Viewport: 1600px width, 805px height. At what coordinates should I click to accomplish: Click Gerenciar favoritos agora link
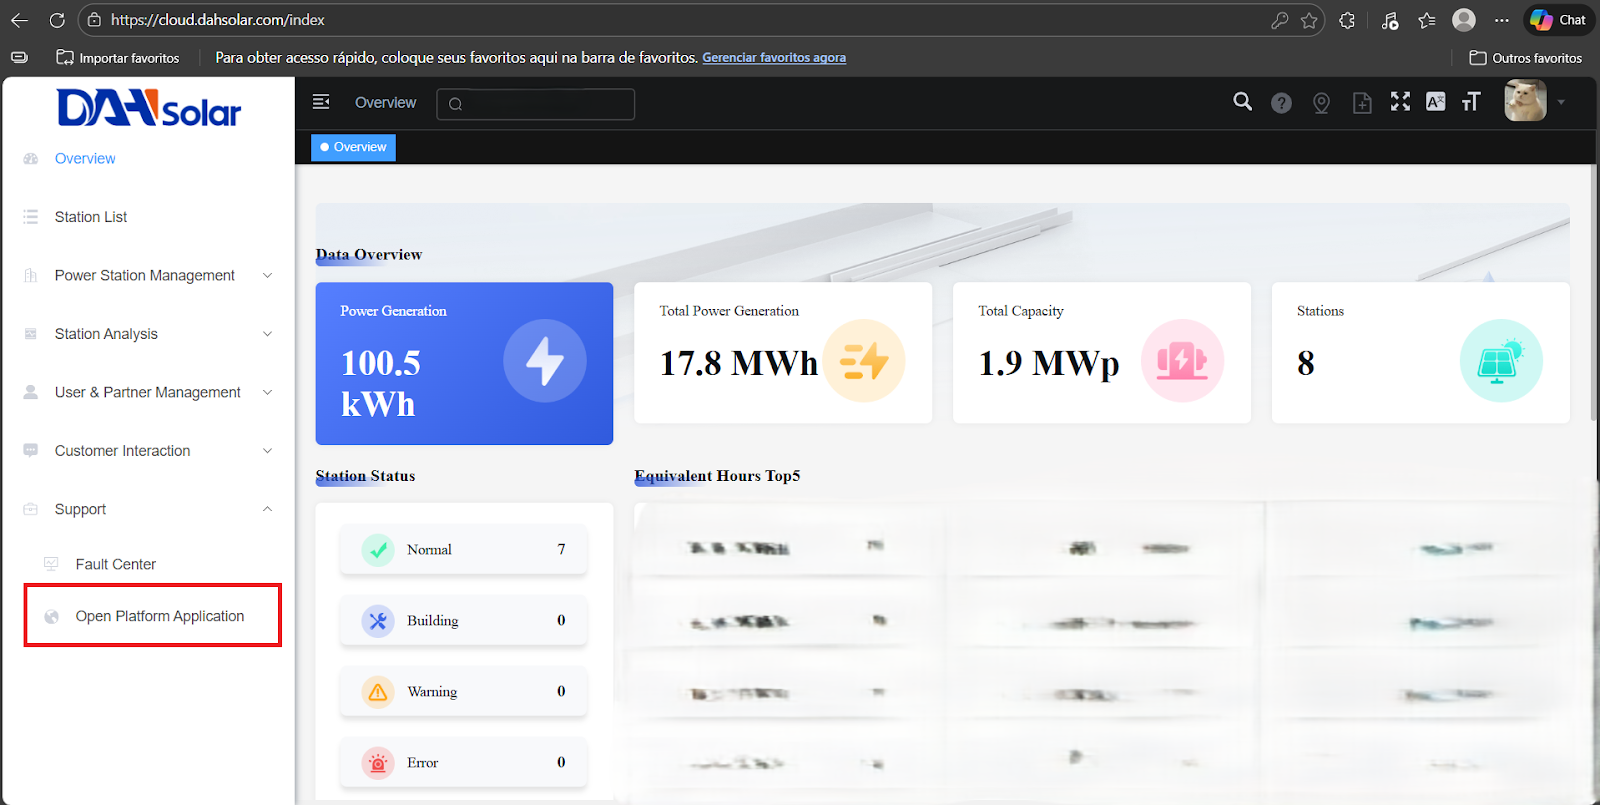(x=773, y=58)
